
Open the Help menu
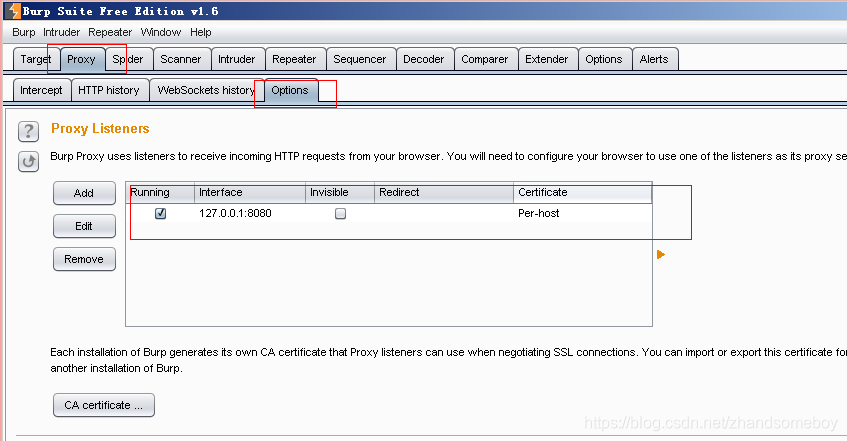201,32
